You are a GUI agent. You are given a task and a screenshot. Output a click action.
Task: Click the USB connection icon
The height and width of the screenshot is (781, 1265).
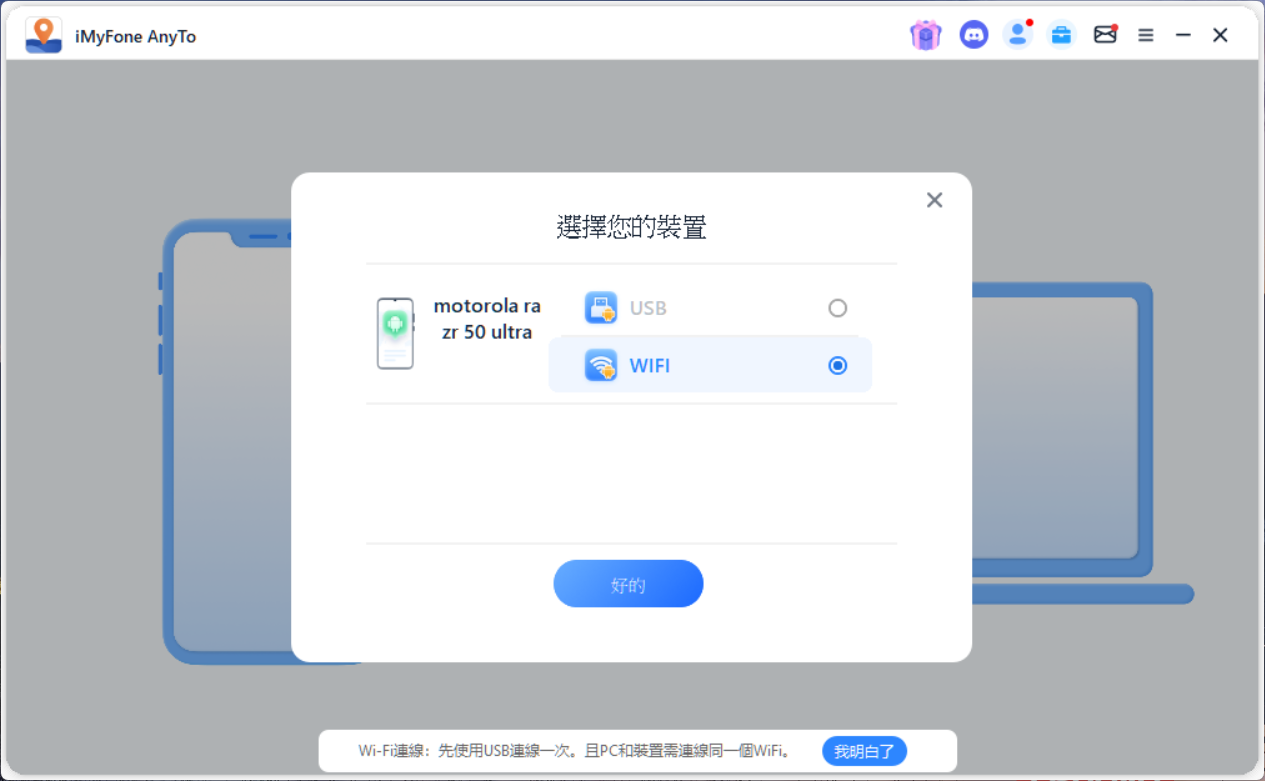(x=600, y=308)
